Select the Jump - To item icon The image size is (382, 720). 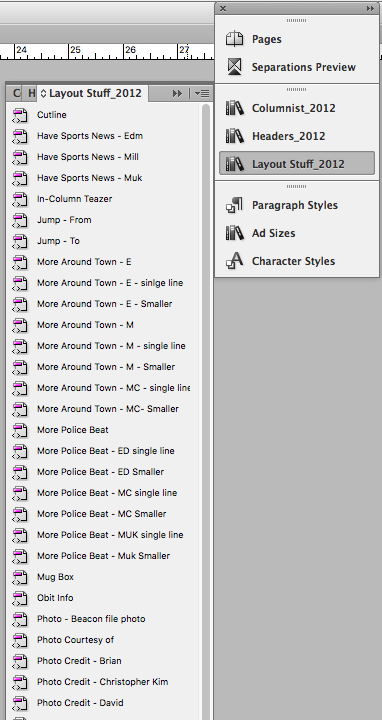20,241
